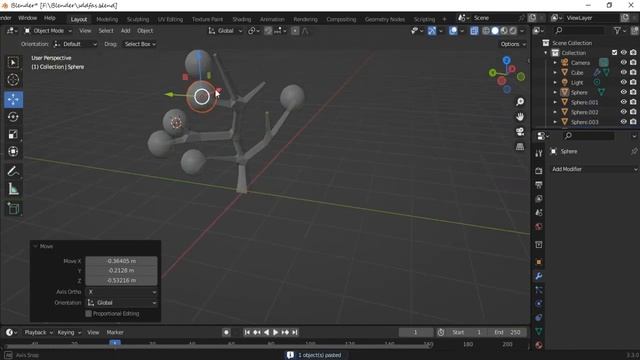This screenshot has height=360, width=640.
Task: Adjust the Move X value field
Action: tap(122, 261)
